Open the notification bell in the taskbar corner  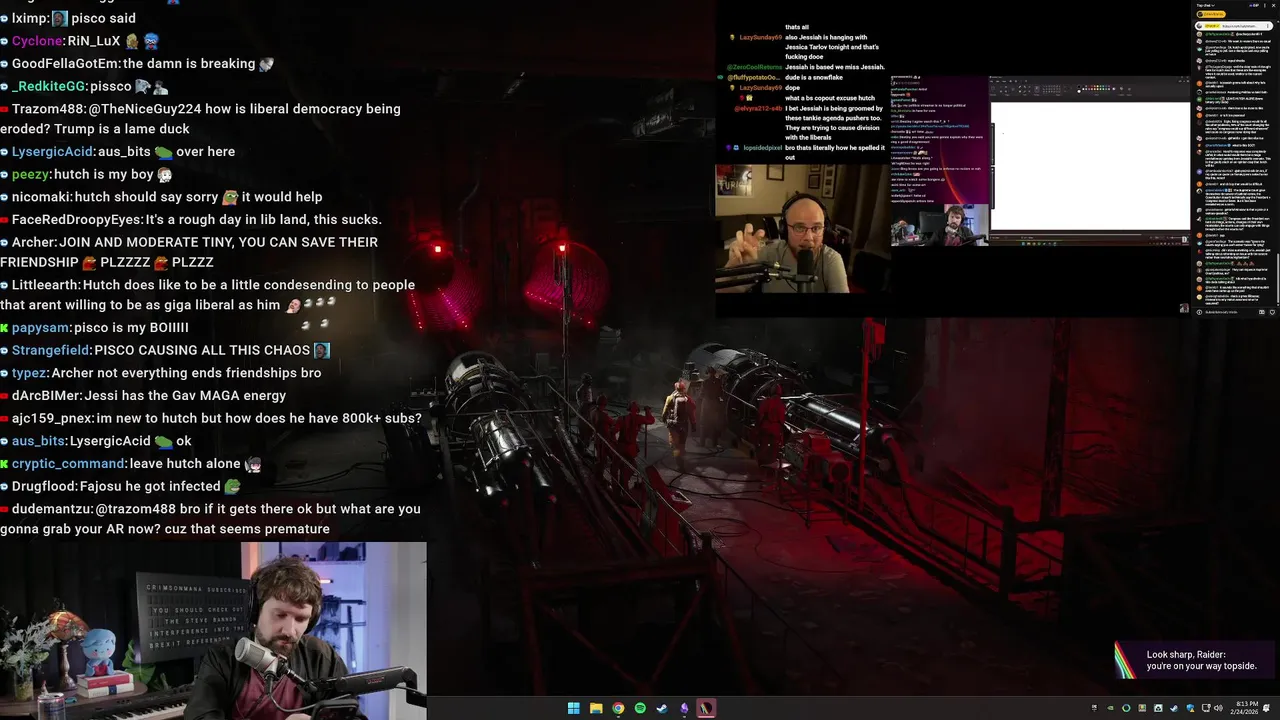[x=1267, y=708]
